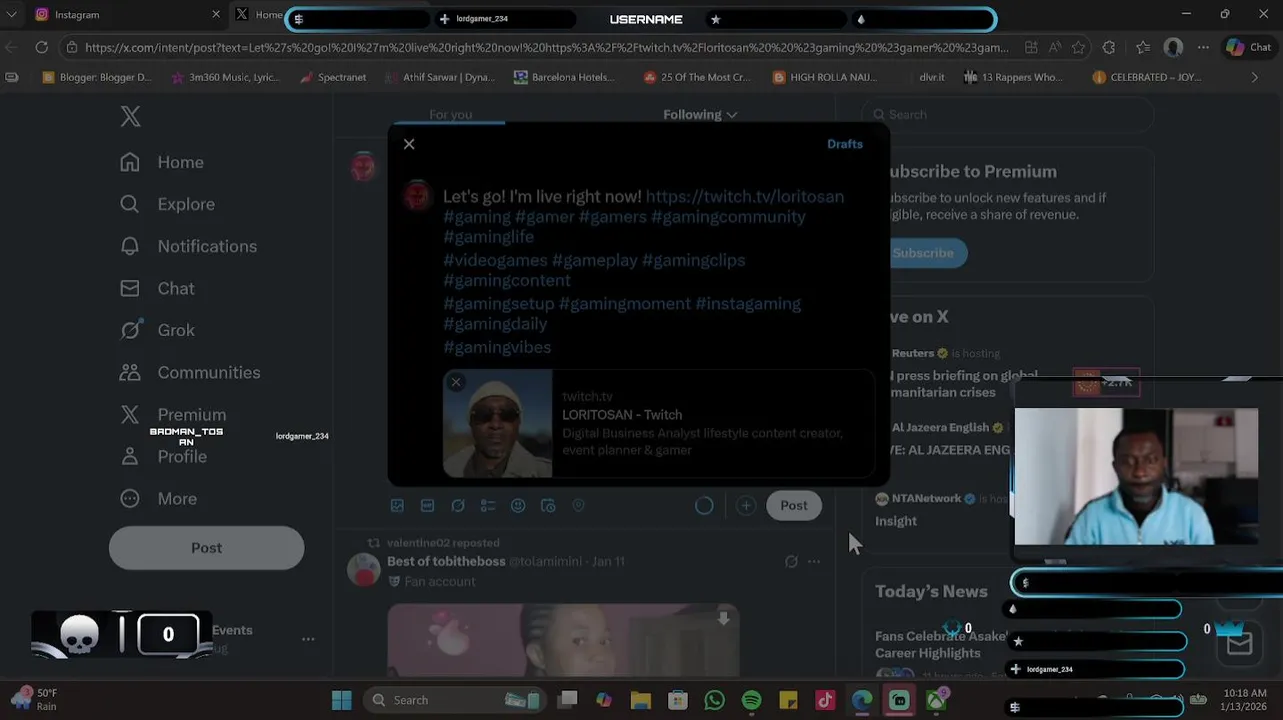Screen dimensions: 1283x720
Task: Open the Spectranet bookmark
Action: point(331,77)
